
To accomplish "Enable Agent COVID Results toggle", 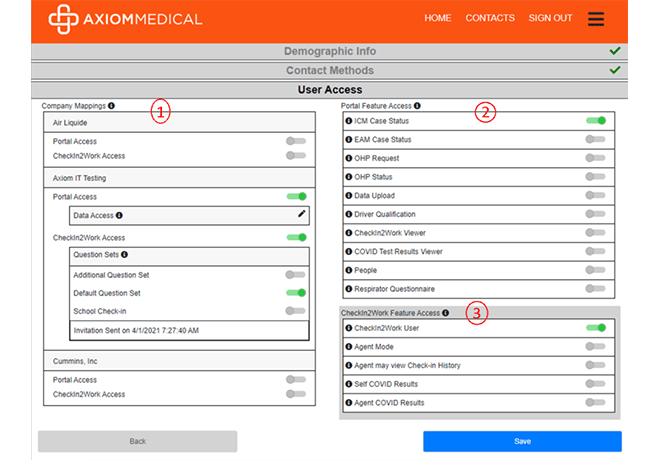I will pos(595,402).
